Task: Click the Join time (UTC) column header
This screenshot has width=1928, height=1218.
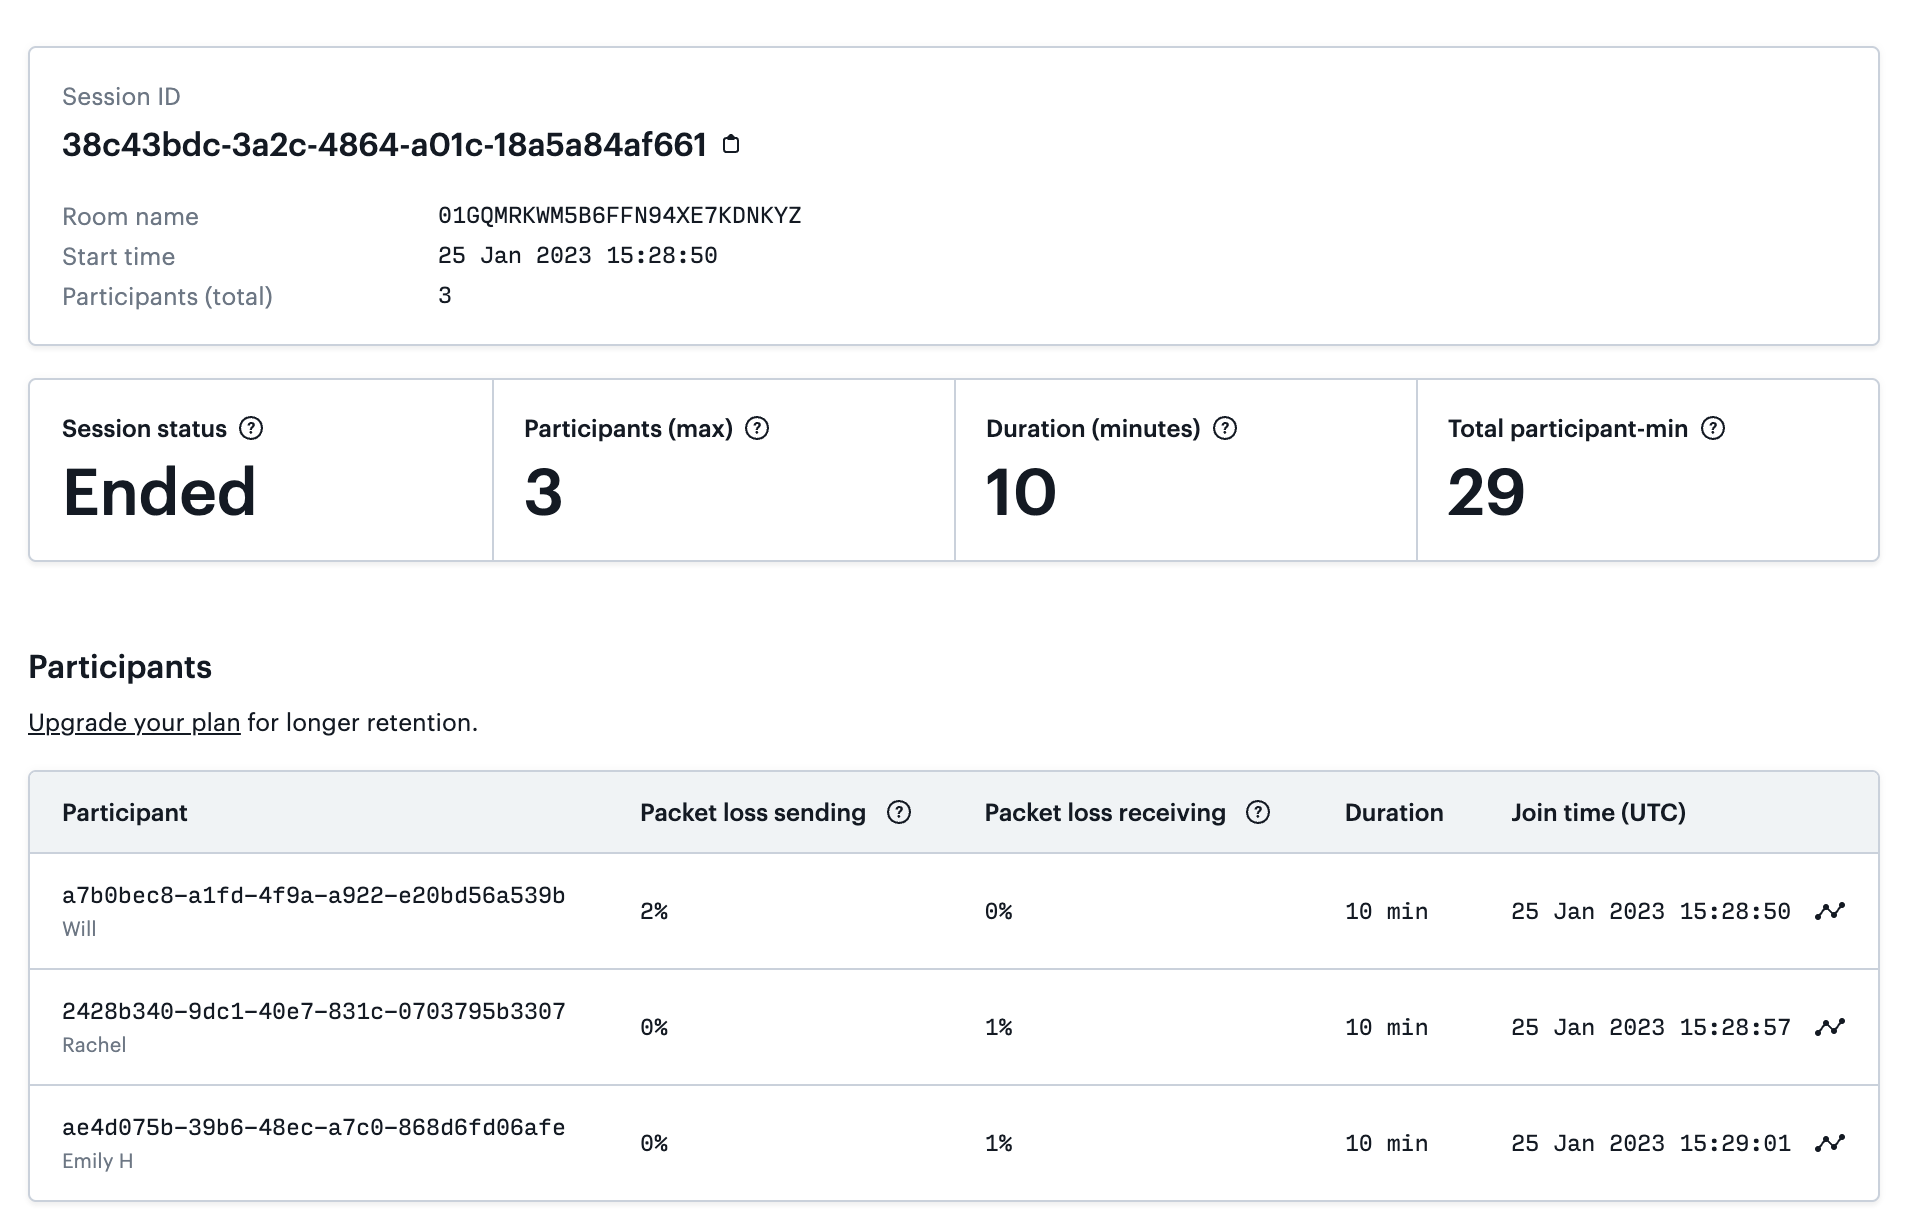Action: (x=1597, y=812)
